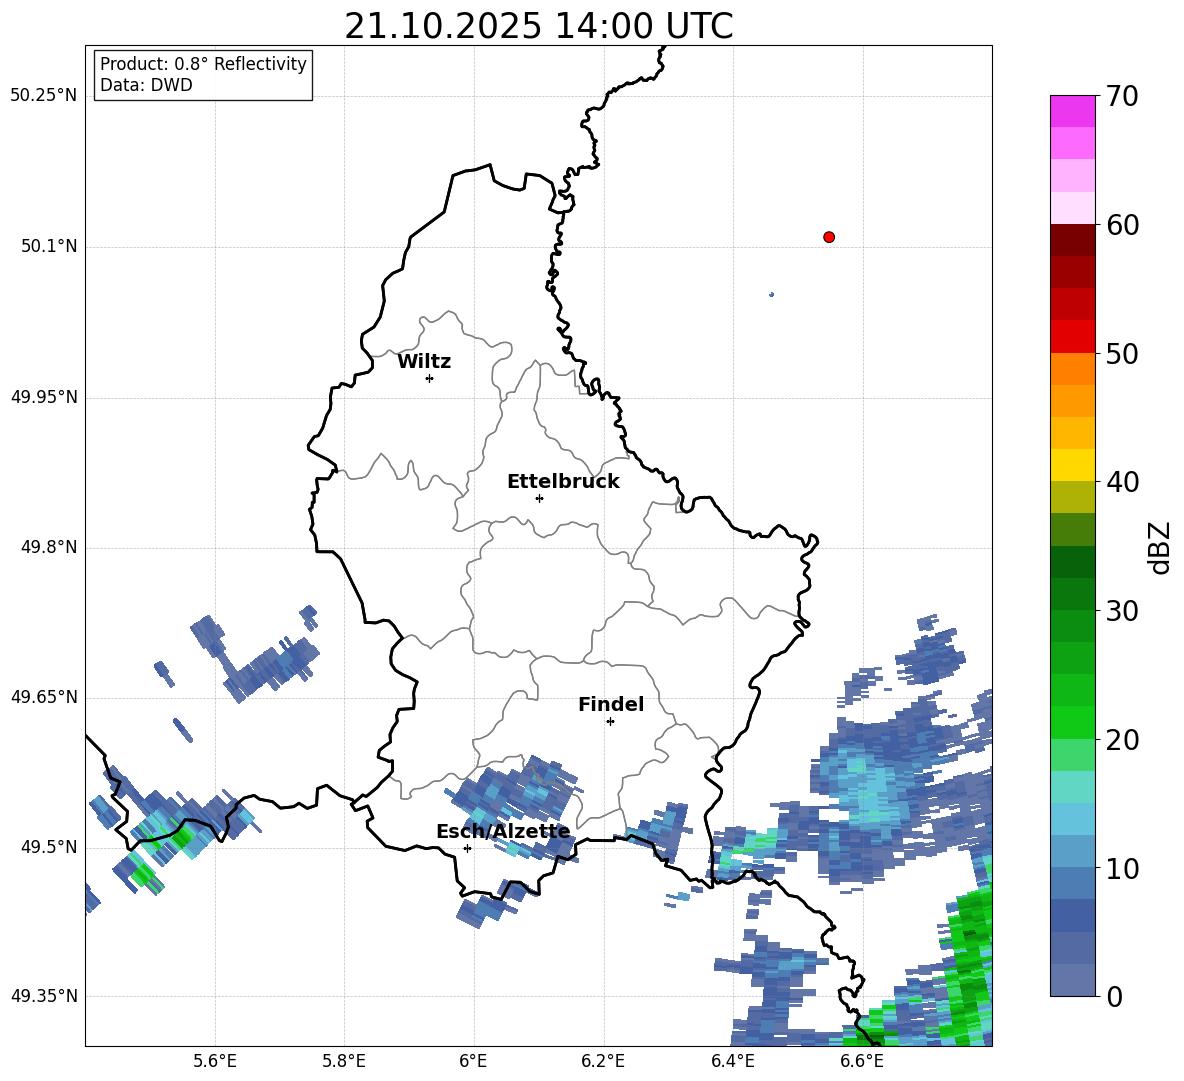This screenshot has height=1081, width=1184.
Task: Click the 50.1°N latitude label
Action: 49,247
